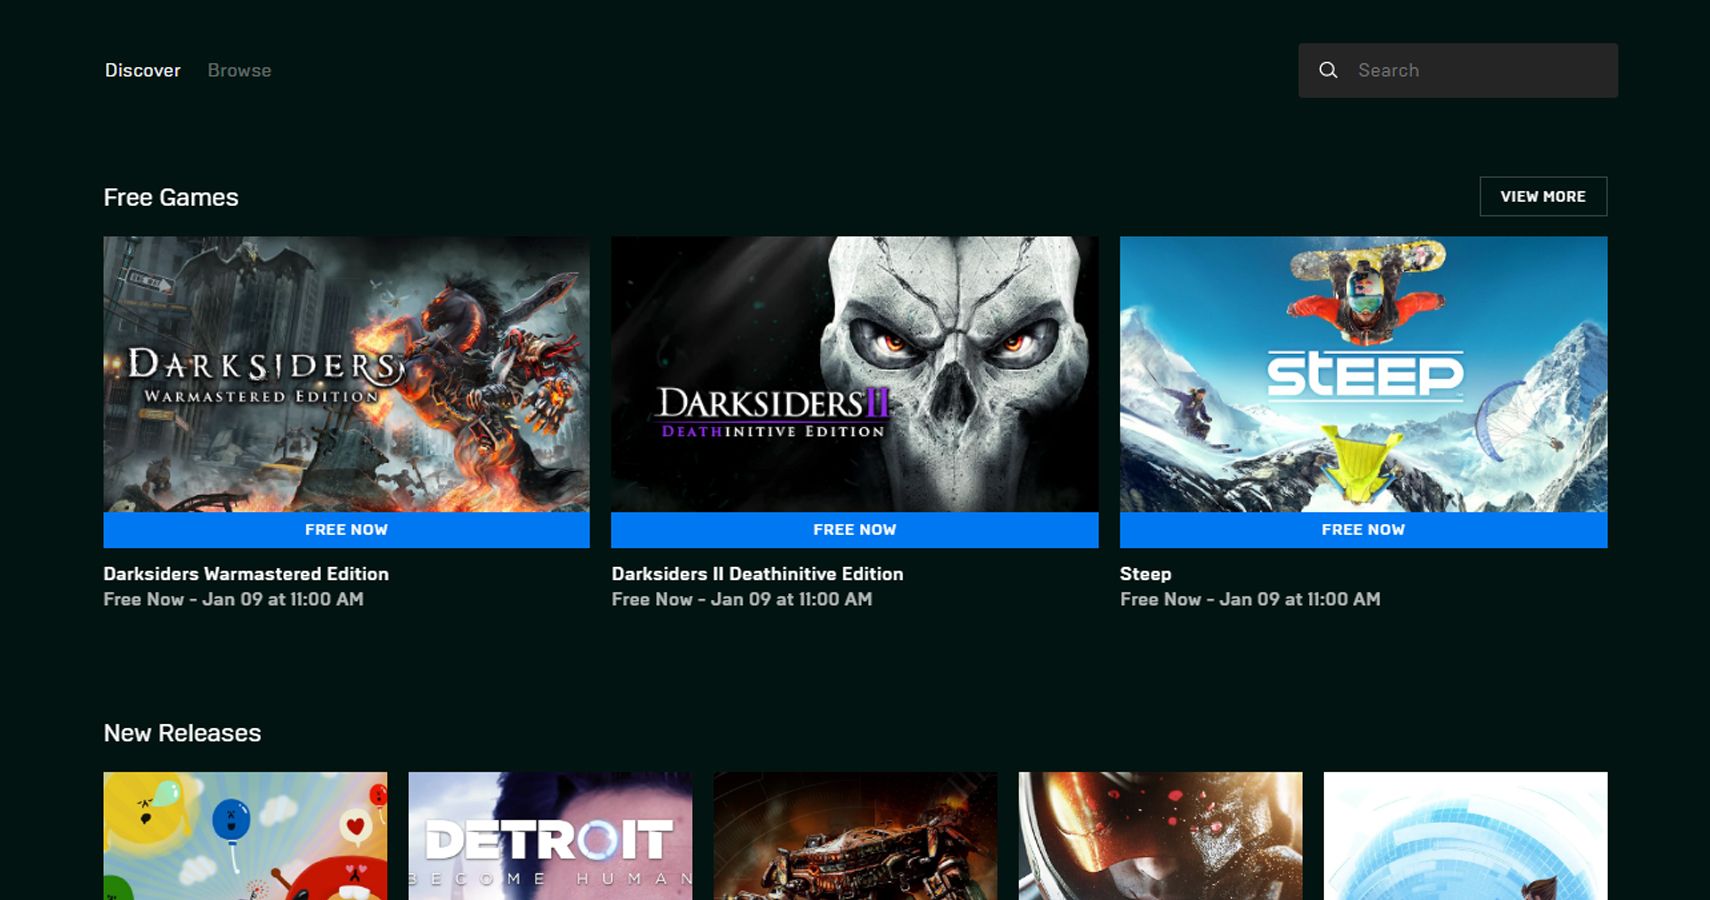The image size is (1710, 900).
Task: Click the View More button
Action: [x=1543, y=196]
